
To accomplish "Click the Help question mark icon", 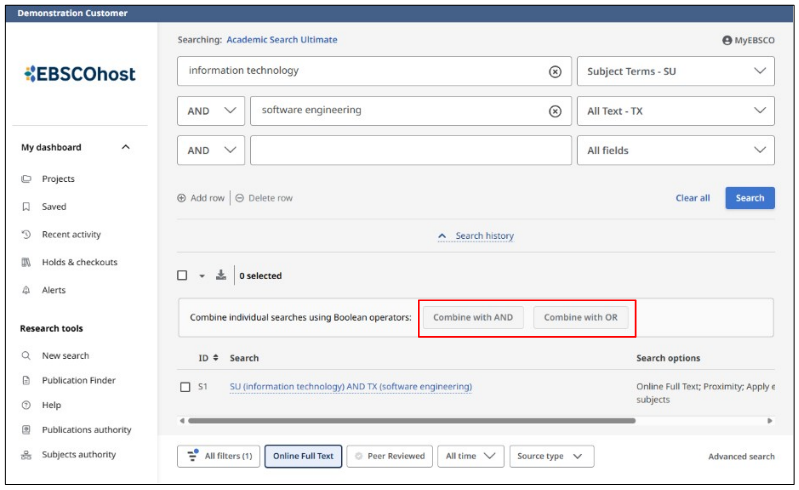I will coord(26,405).
